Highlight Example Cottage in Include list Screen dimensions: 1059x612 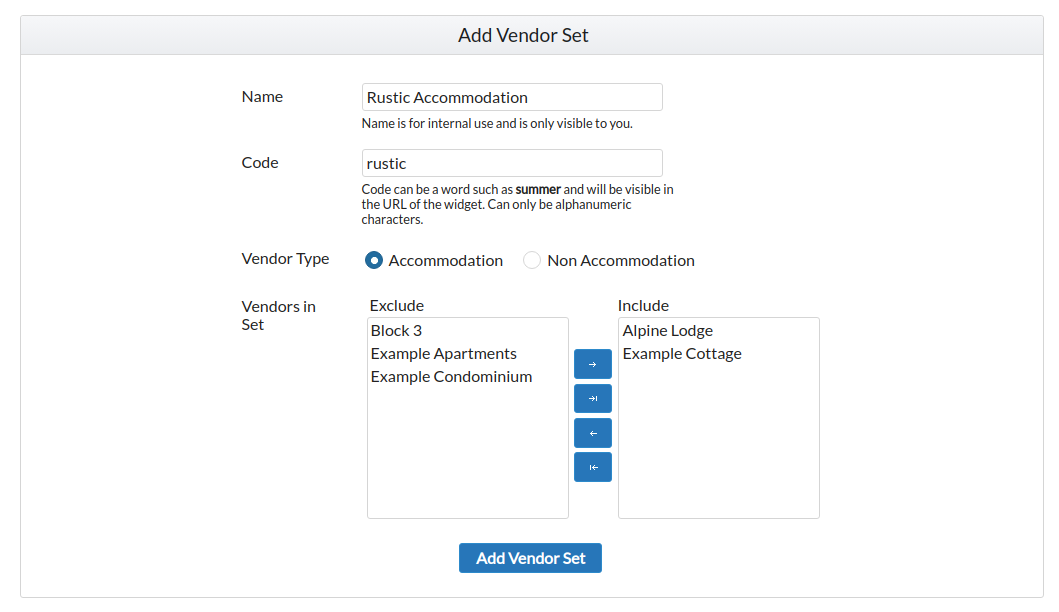(x=681, y=354)
